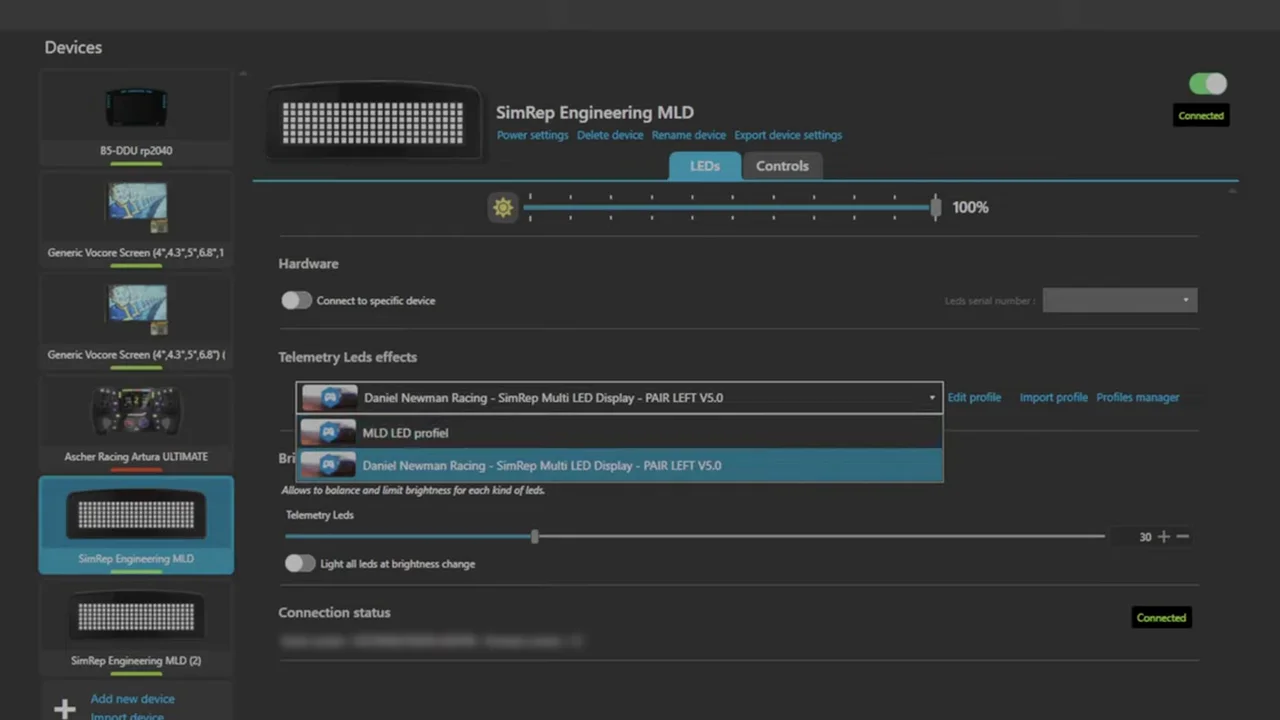Choose the MLD LED profiel option
The width and height of the screenshot is (1280, 720).
[620, 433]
